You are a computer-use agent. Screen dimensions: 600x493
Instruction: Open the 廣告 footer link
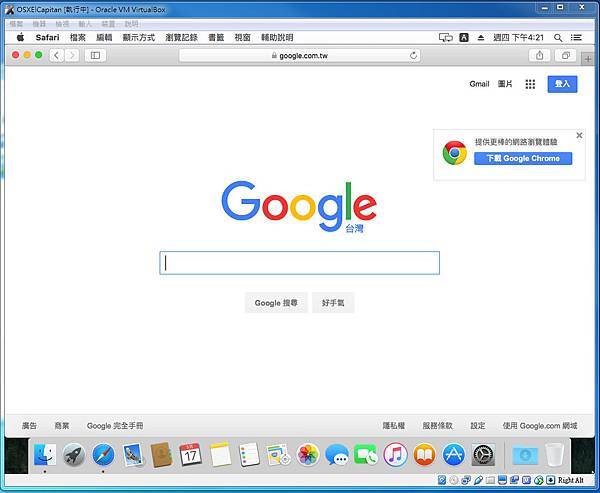[x=29, y=426]
